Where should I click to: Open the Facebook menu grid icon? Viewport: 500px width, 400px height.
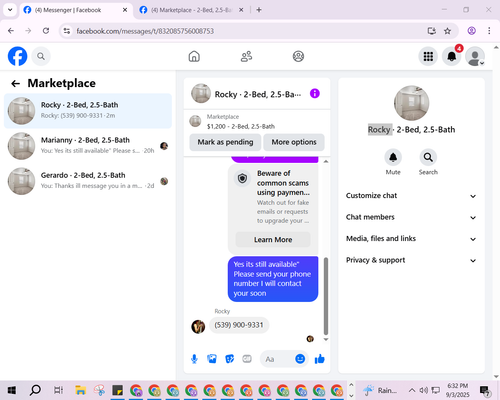pos(428,56)
